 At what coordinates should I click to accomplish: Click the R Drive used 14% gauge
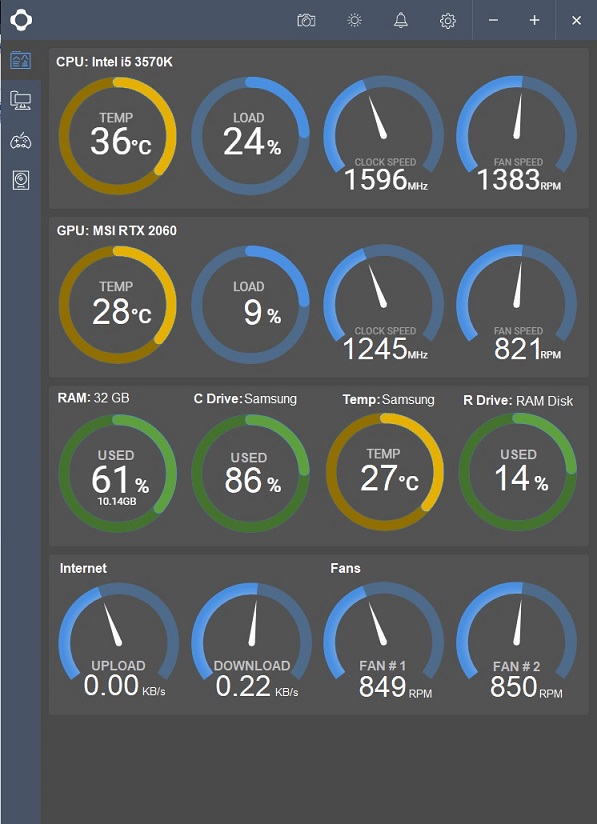[518, 472]
